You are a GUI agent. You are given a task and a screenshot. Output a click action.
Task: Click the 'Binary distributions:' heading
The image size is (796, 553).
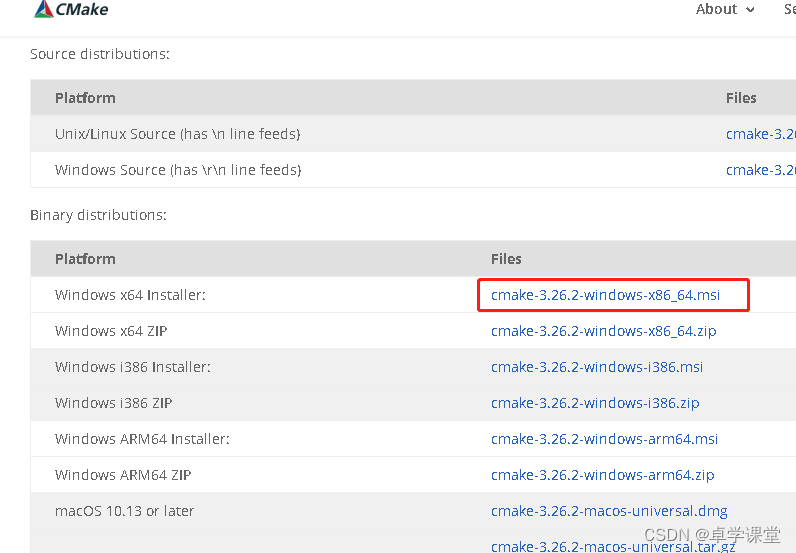(98, 215)
